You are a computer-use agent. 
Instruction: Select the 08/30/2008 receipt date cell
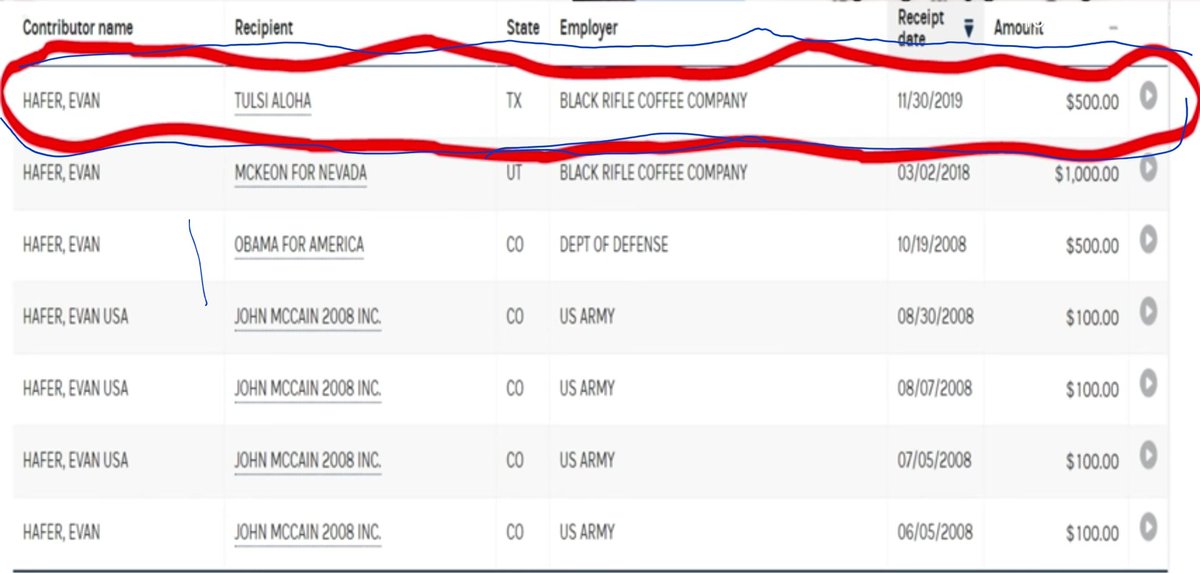coord(935,318)
